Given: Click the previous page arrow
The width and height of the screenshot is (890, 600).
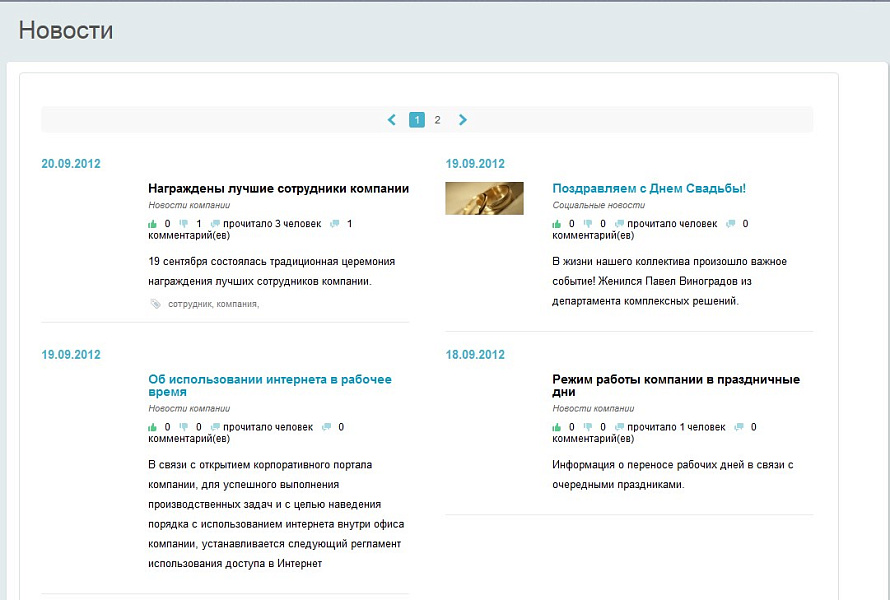Looking at the screenshot, I should click(x=391, y=119).
